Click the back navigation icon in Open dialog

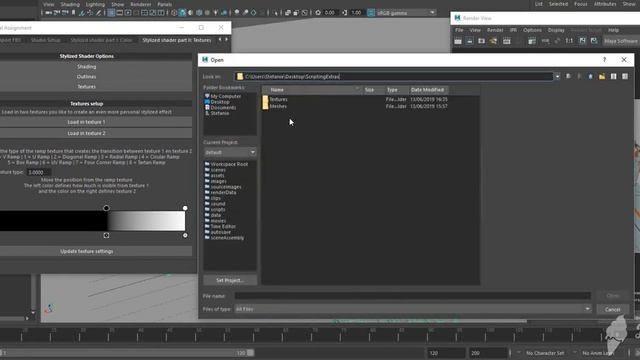coord(568,77)
